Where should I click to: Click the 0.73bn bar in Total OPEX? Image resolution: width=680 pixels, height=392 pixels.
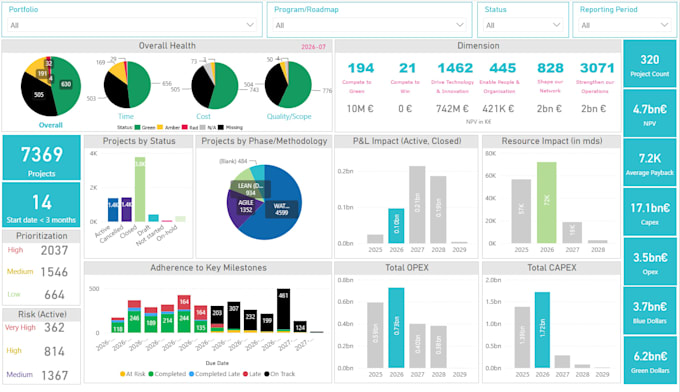[396, 328]
